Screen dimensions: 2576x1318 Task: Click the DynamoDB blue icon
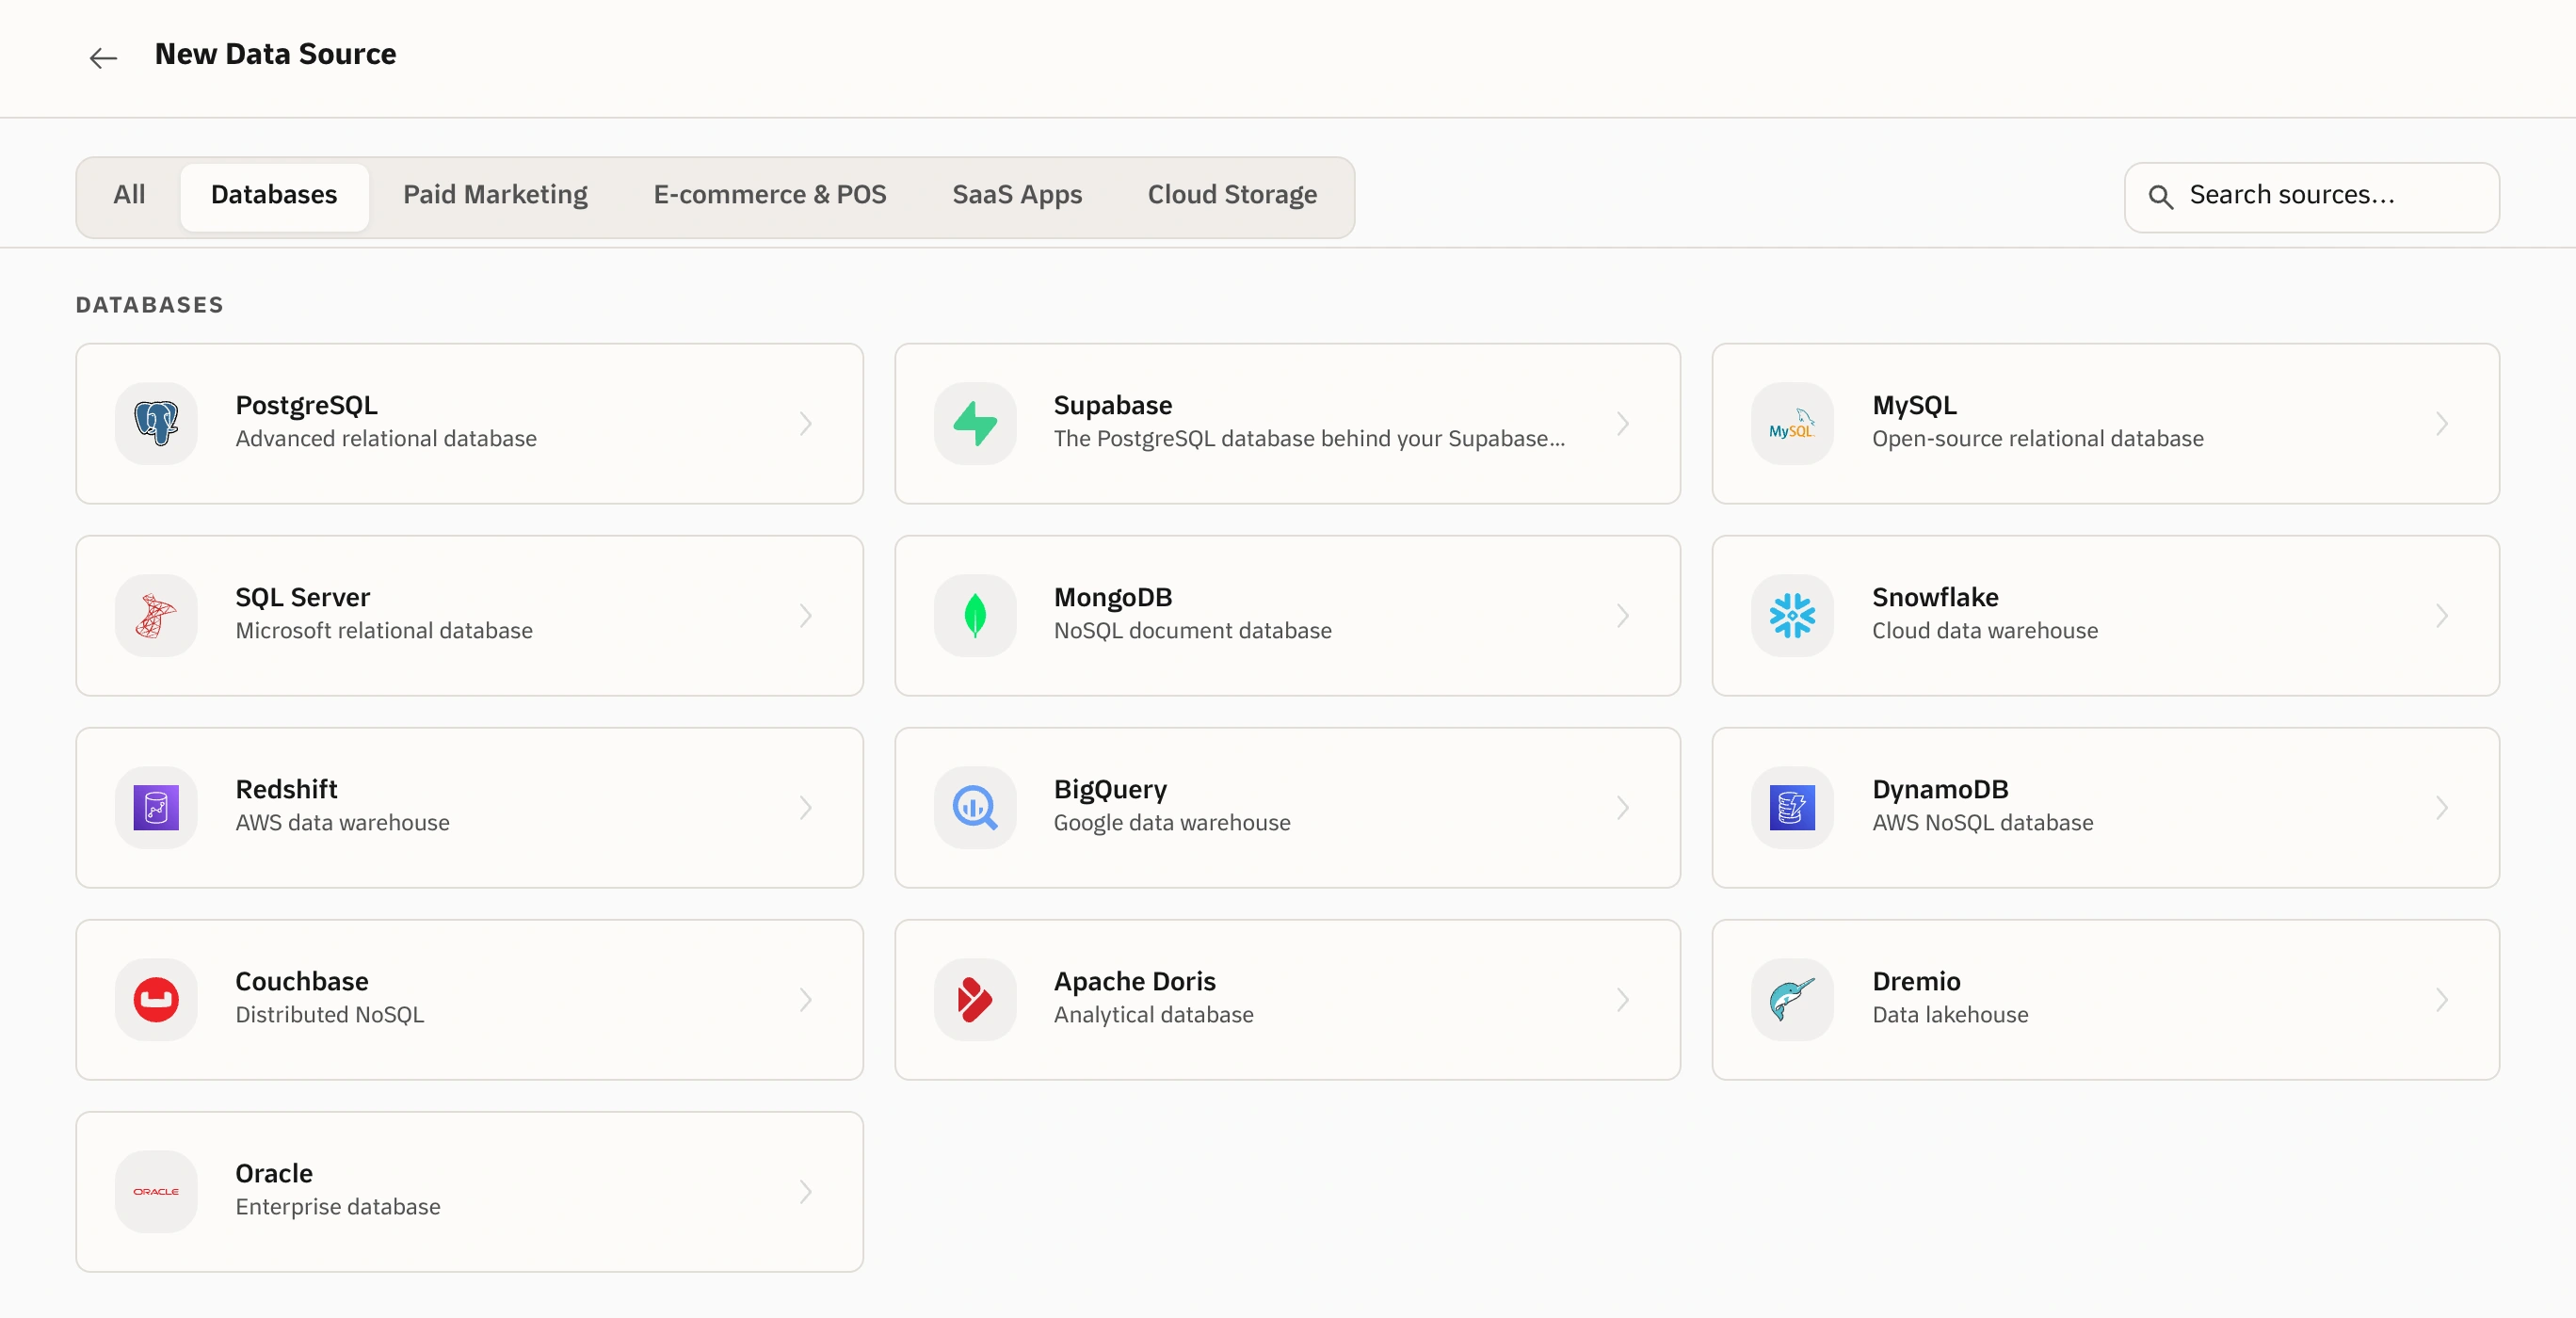click(1792, 807)
